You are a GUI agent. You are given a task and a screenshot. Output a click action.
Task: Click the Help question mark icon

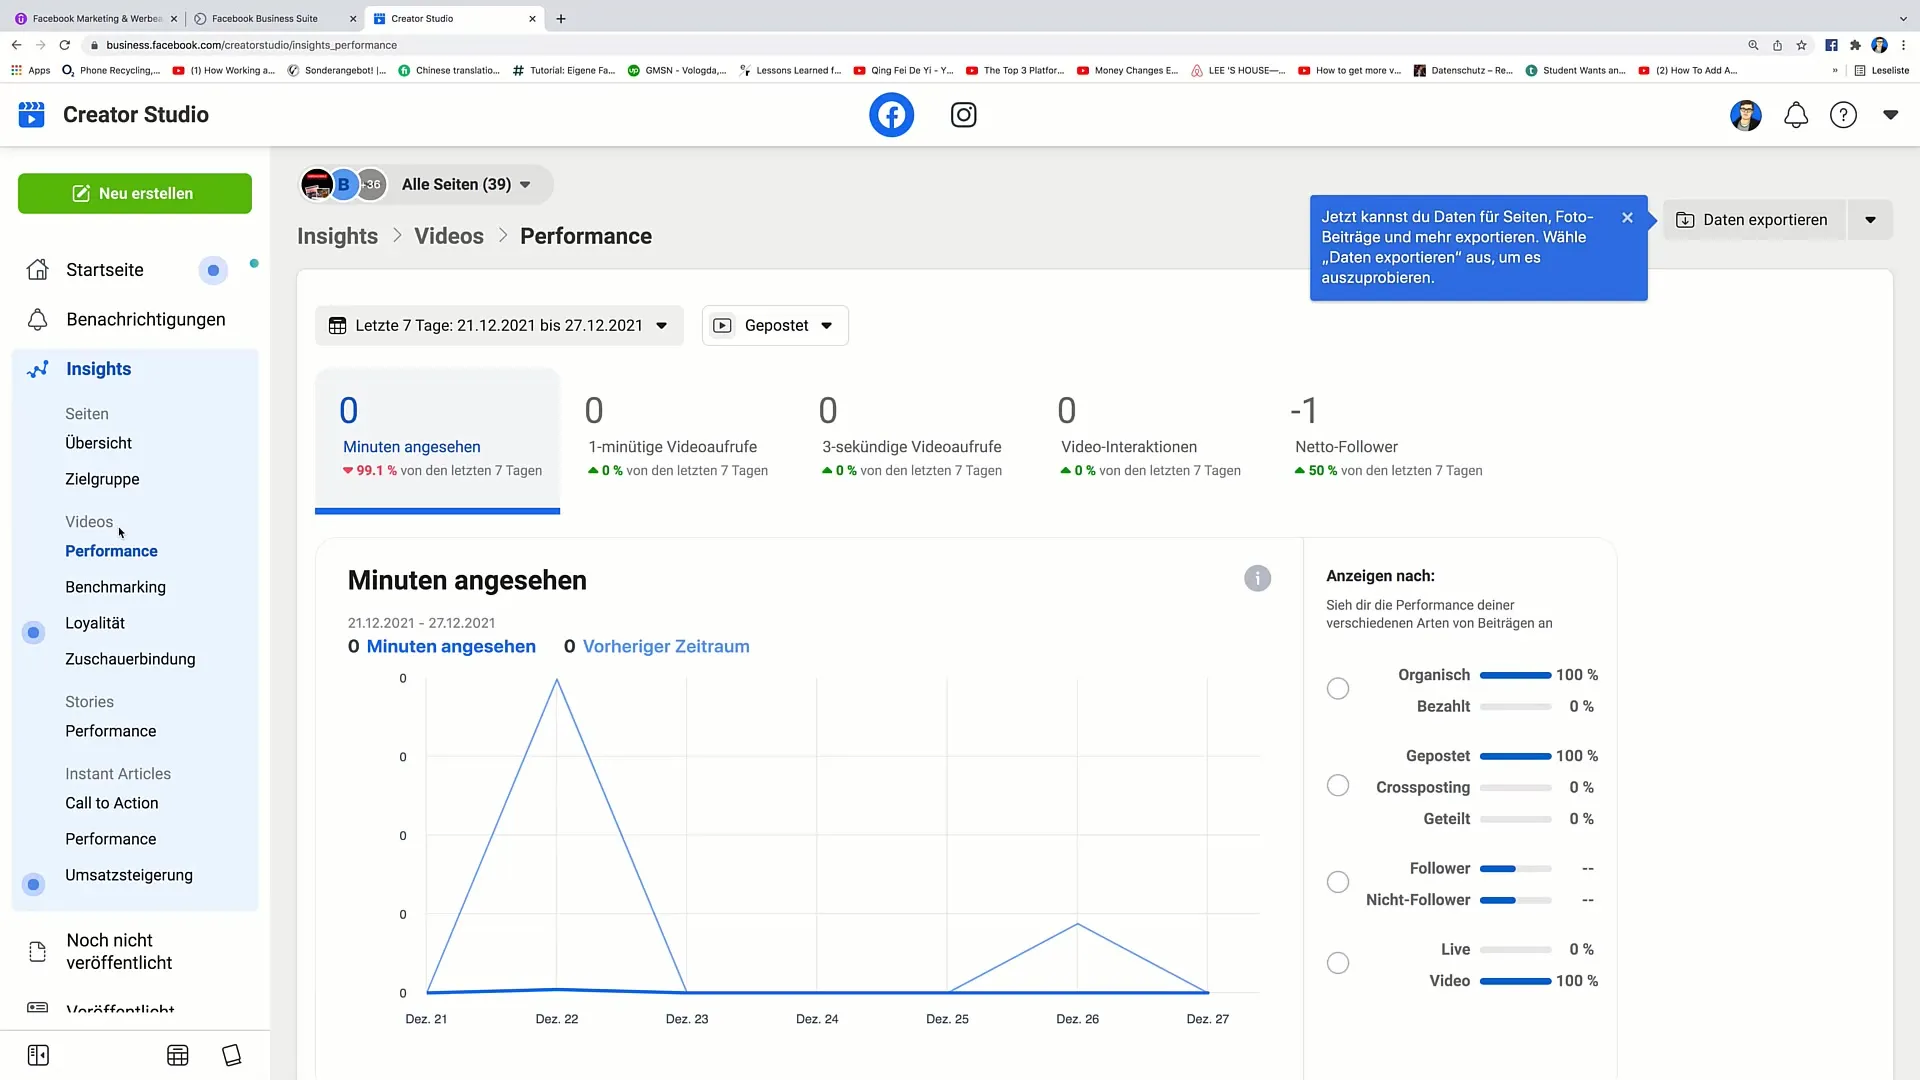click(x=1844, y=115)
